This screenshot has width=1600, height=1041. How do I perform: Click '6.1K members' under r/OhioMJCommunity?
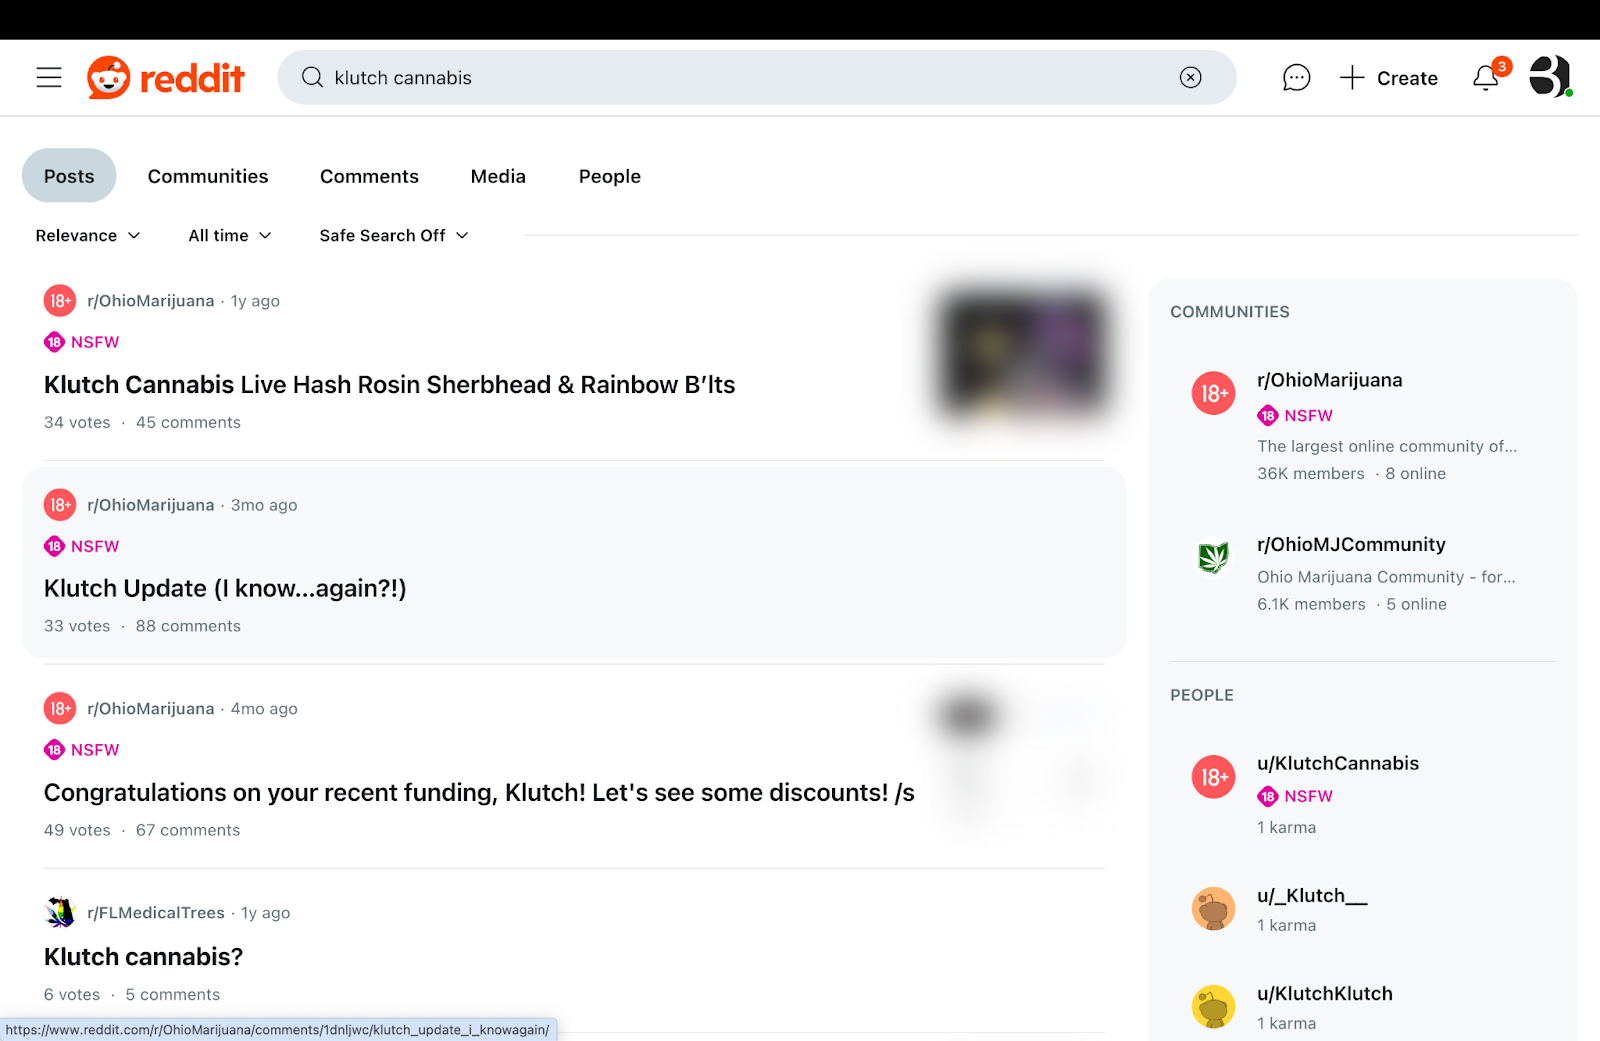[1311, 604]
